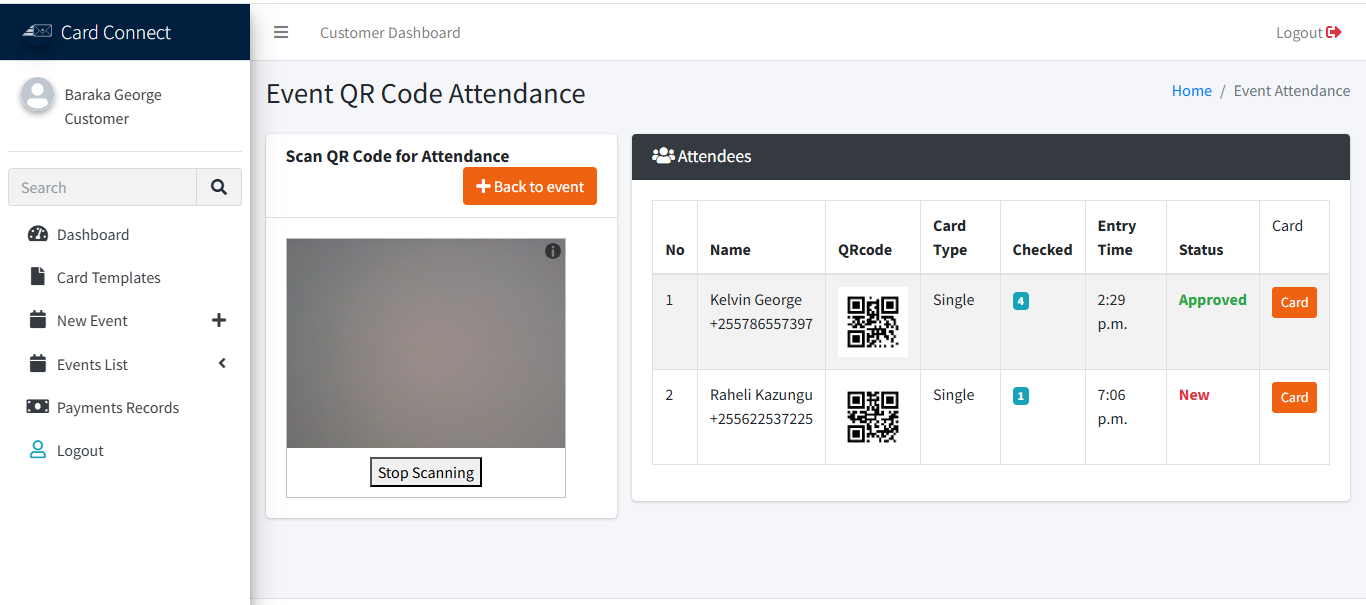Open Kelvin George's QR code image

point(872,322)
